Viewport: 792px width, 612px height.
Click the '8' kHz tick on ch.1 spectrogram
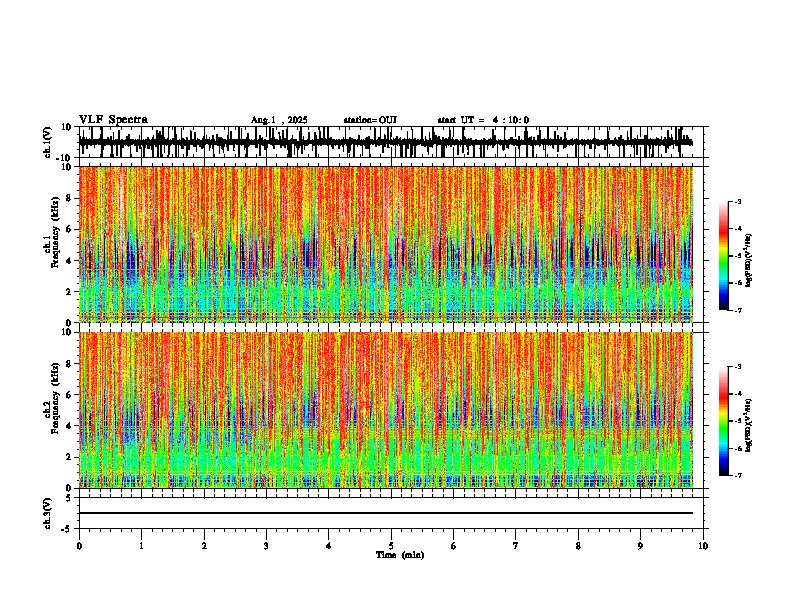(69, 198)
